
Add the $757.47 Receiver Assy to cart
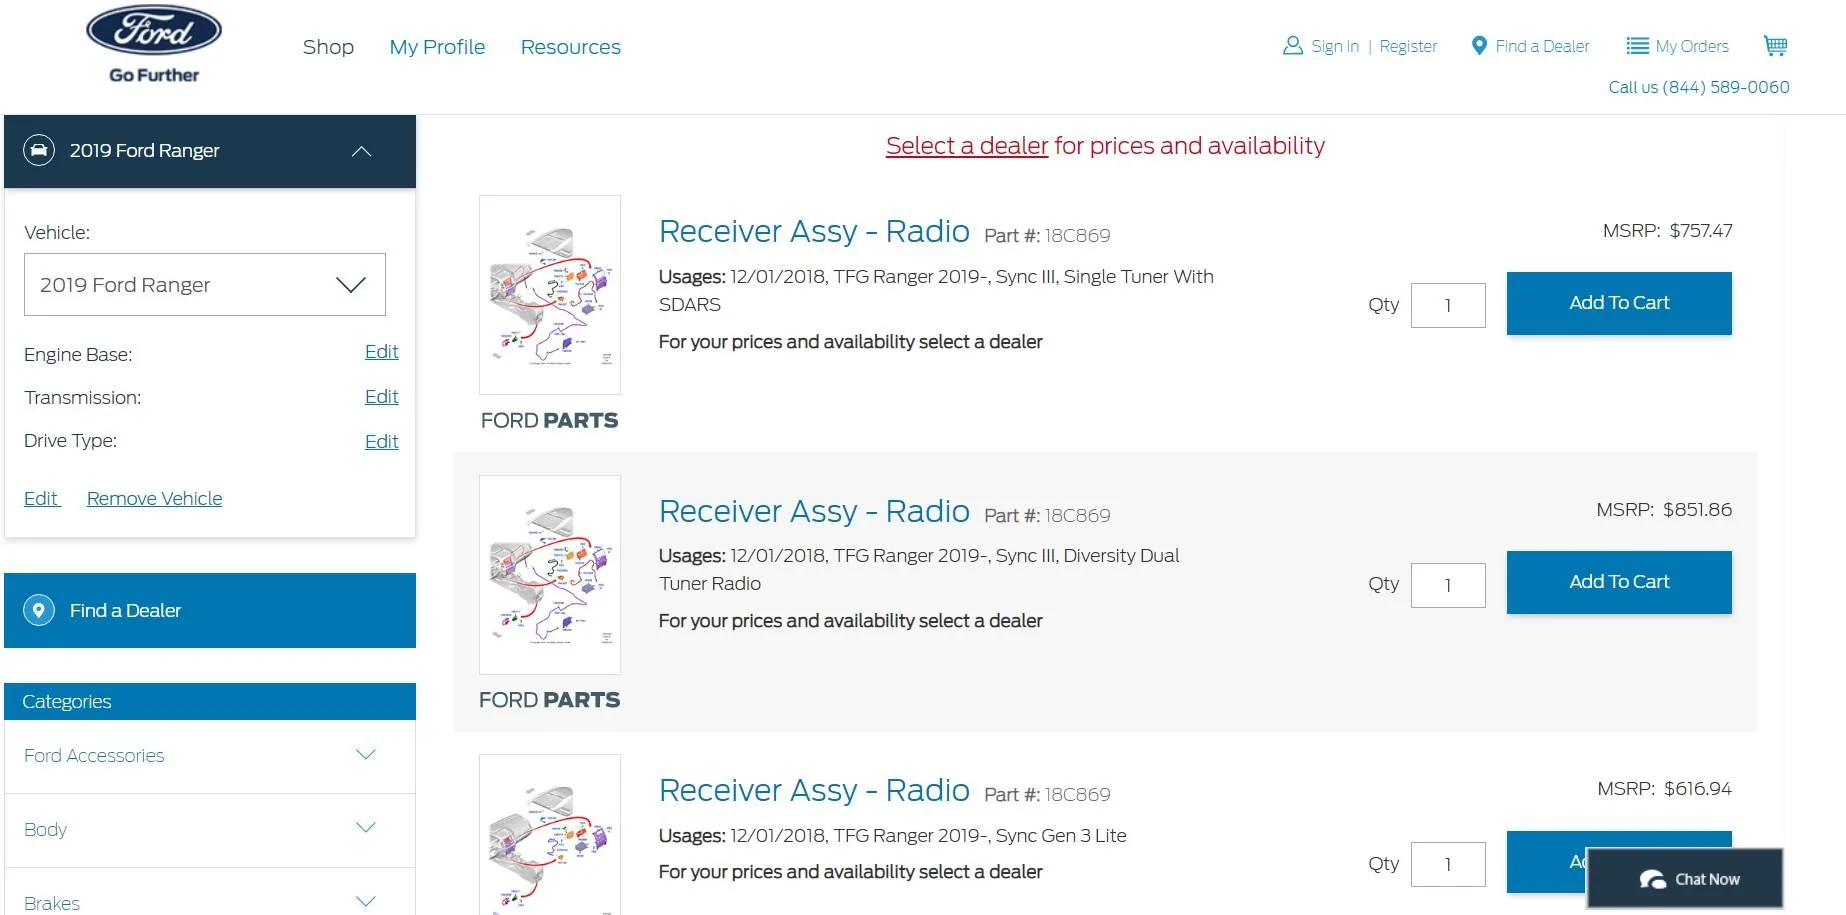click(x=1619, y=303)
